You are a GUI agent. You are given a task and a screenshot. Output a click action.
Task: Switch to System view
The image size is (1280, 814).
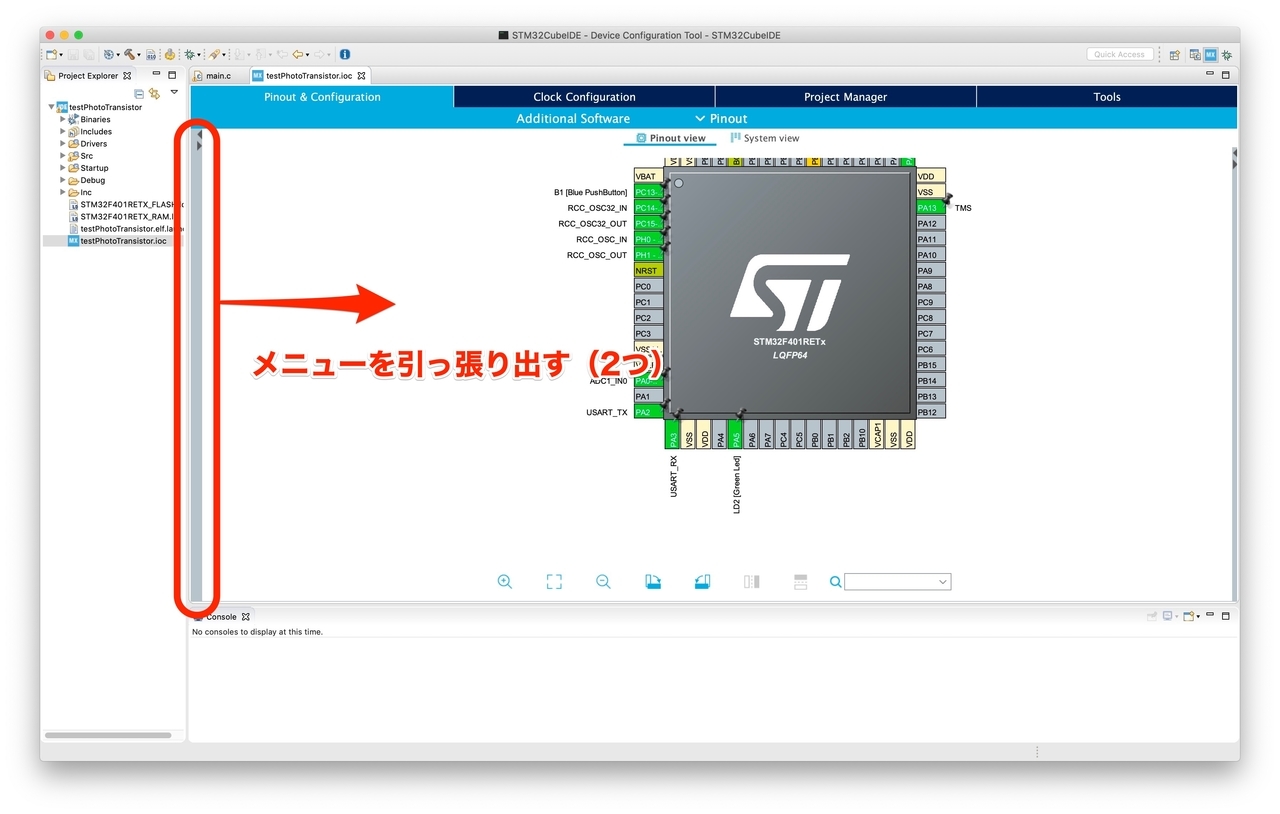click(764, 138)
